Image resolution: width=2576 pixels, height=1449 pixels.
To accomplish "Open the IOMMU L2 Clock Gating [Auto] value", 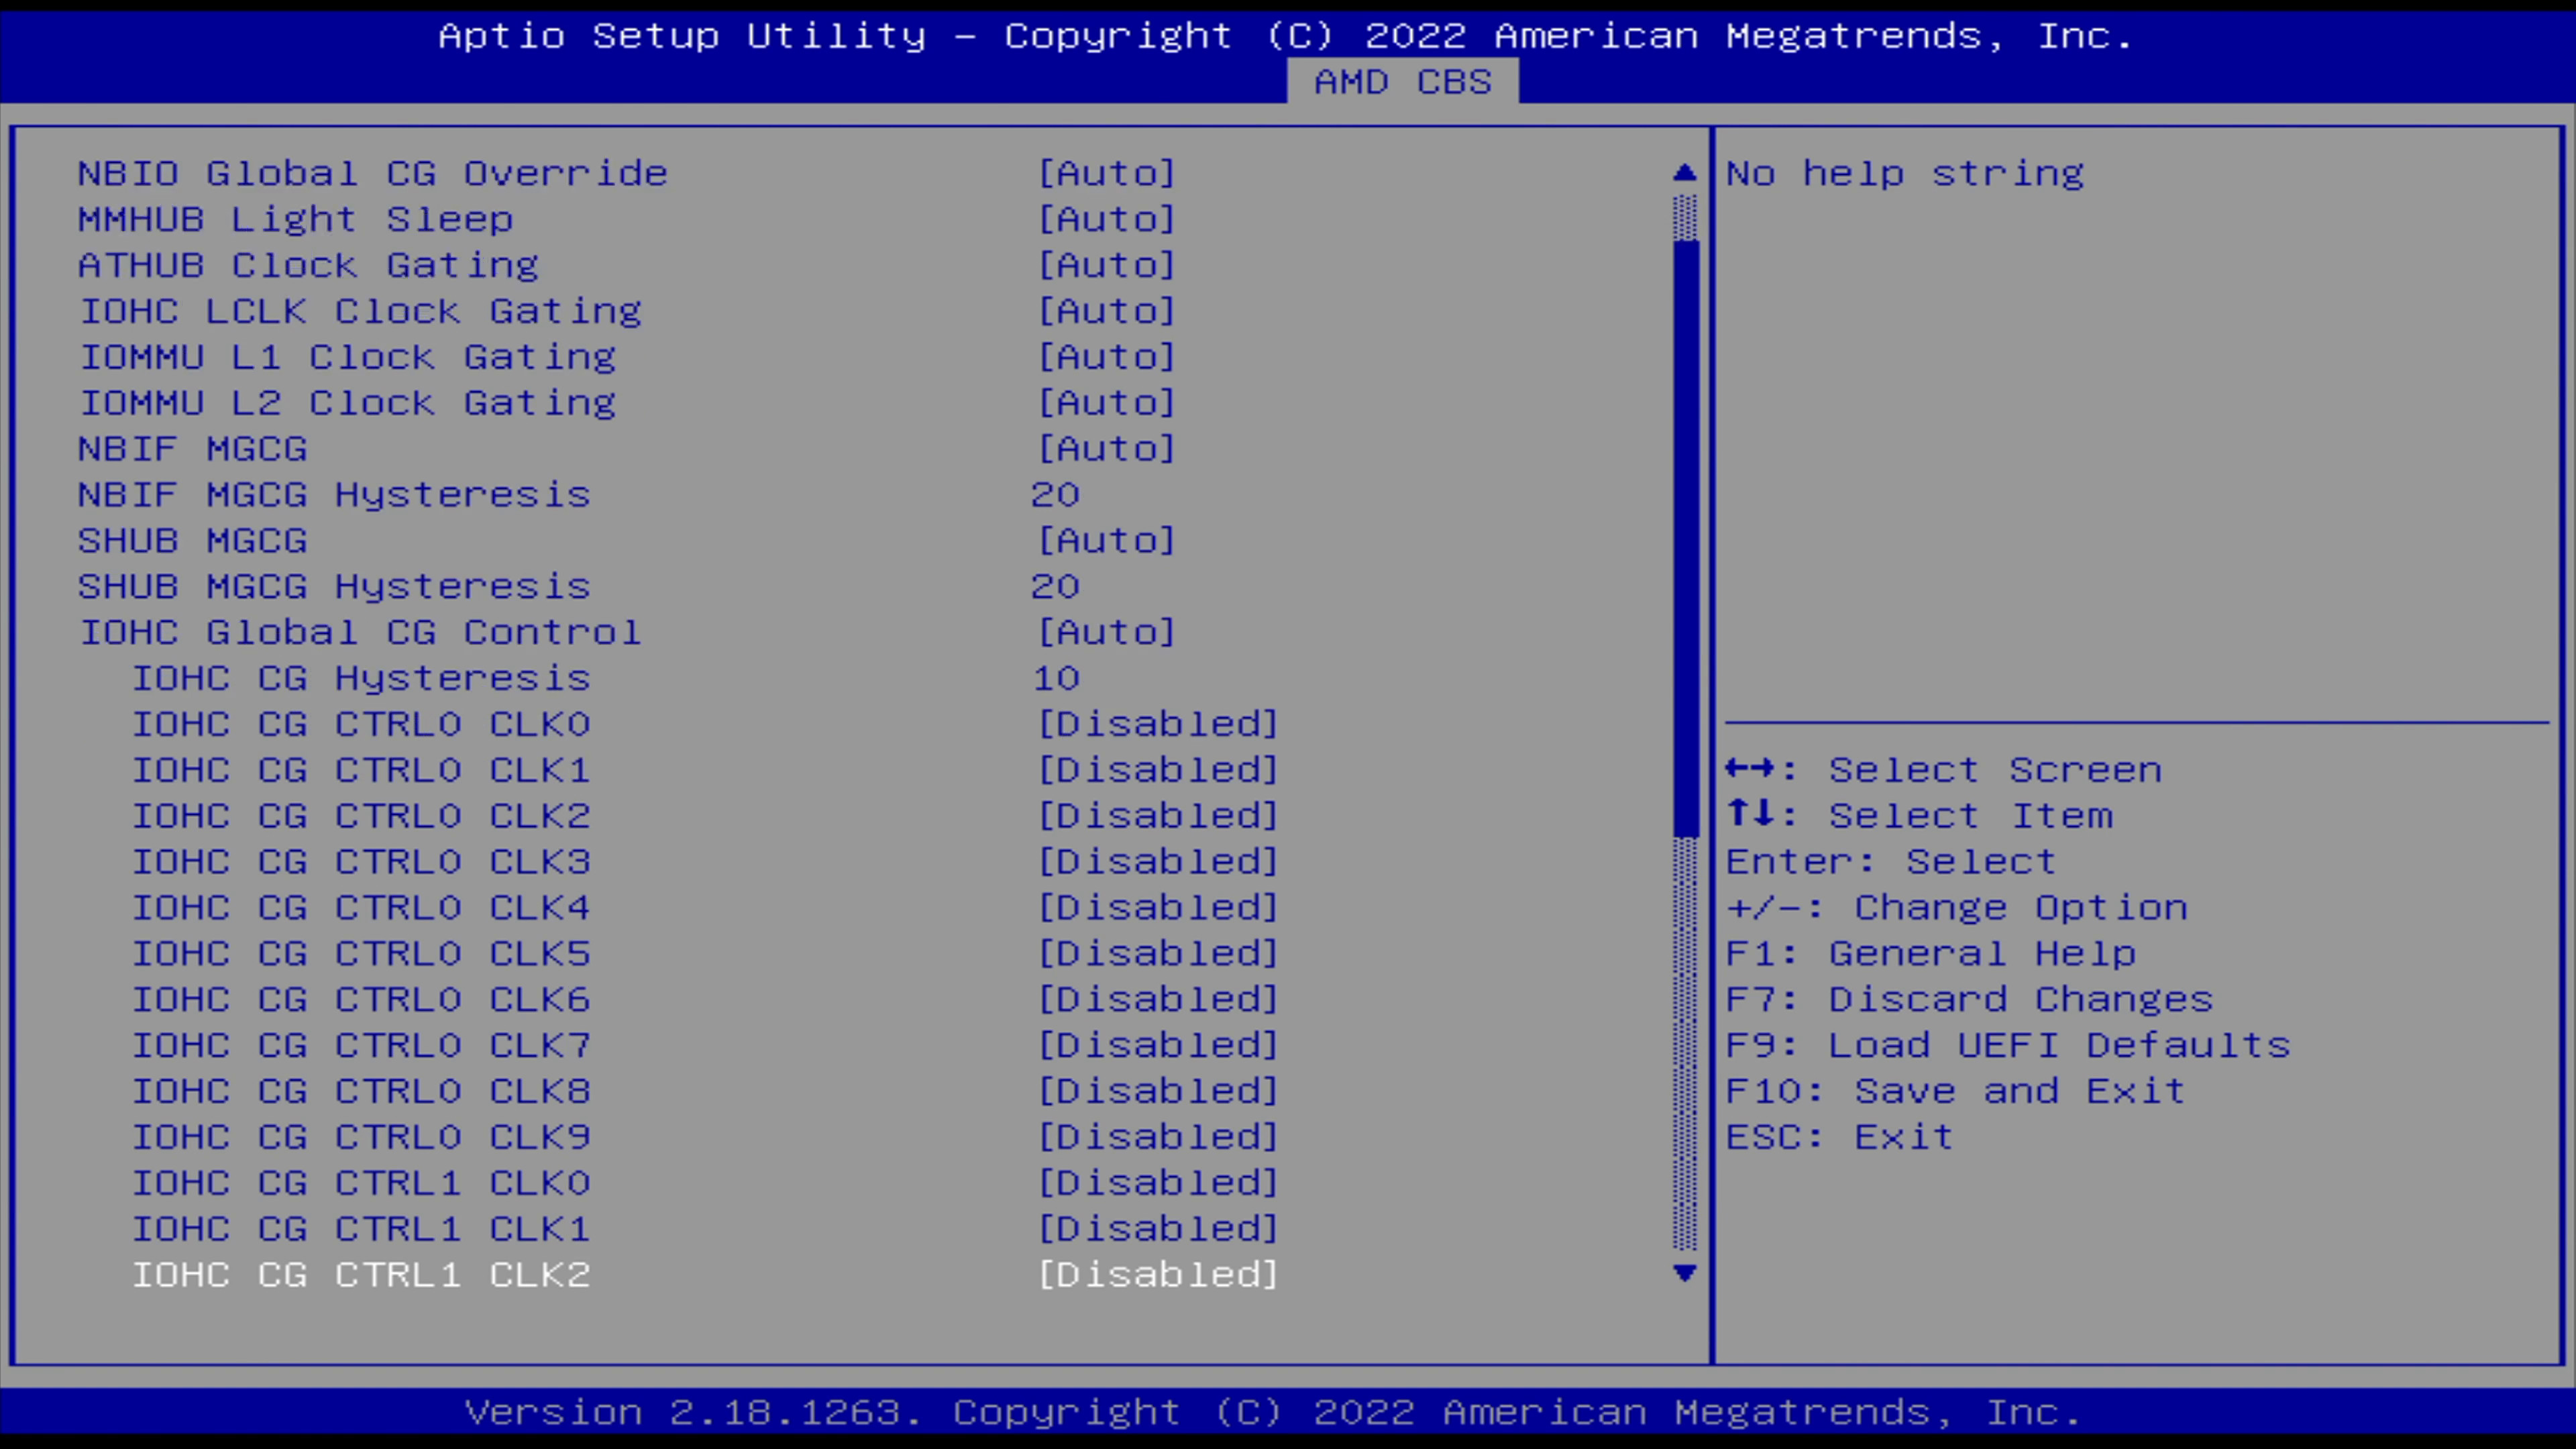I will pyautogui.click(x=1107, y=403).
